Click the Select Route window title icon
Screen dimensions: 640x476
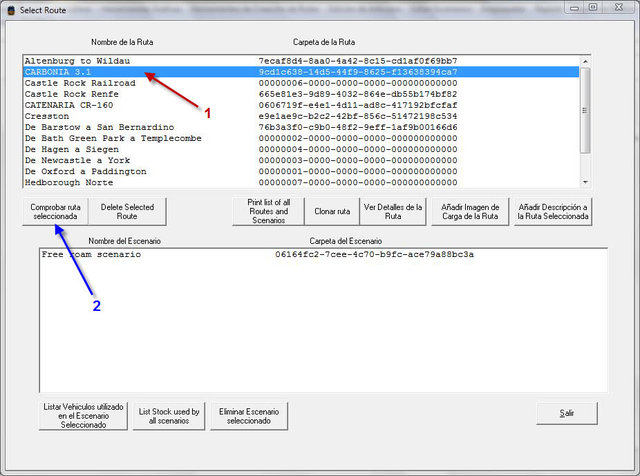[x=10, y=8]
